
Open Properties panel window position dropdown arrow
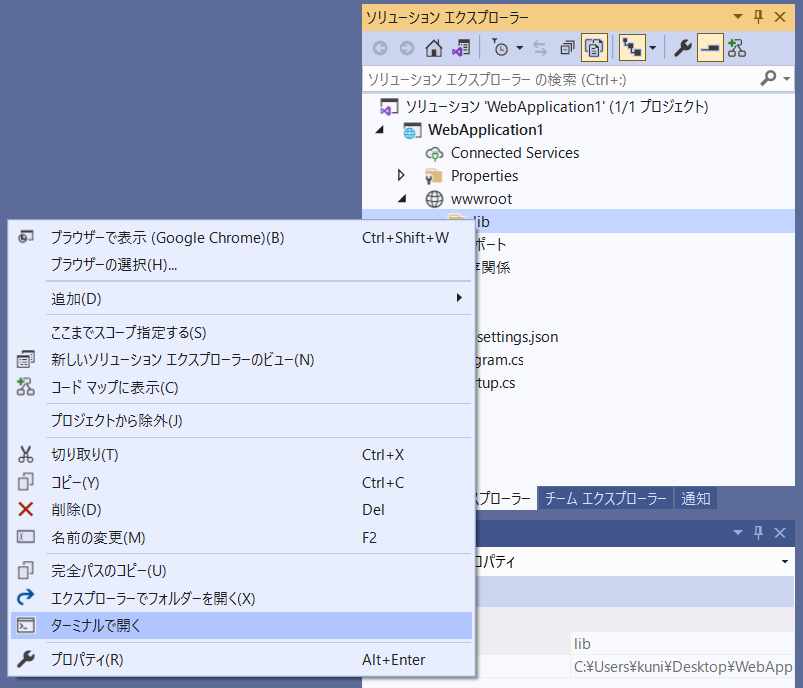738,533
